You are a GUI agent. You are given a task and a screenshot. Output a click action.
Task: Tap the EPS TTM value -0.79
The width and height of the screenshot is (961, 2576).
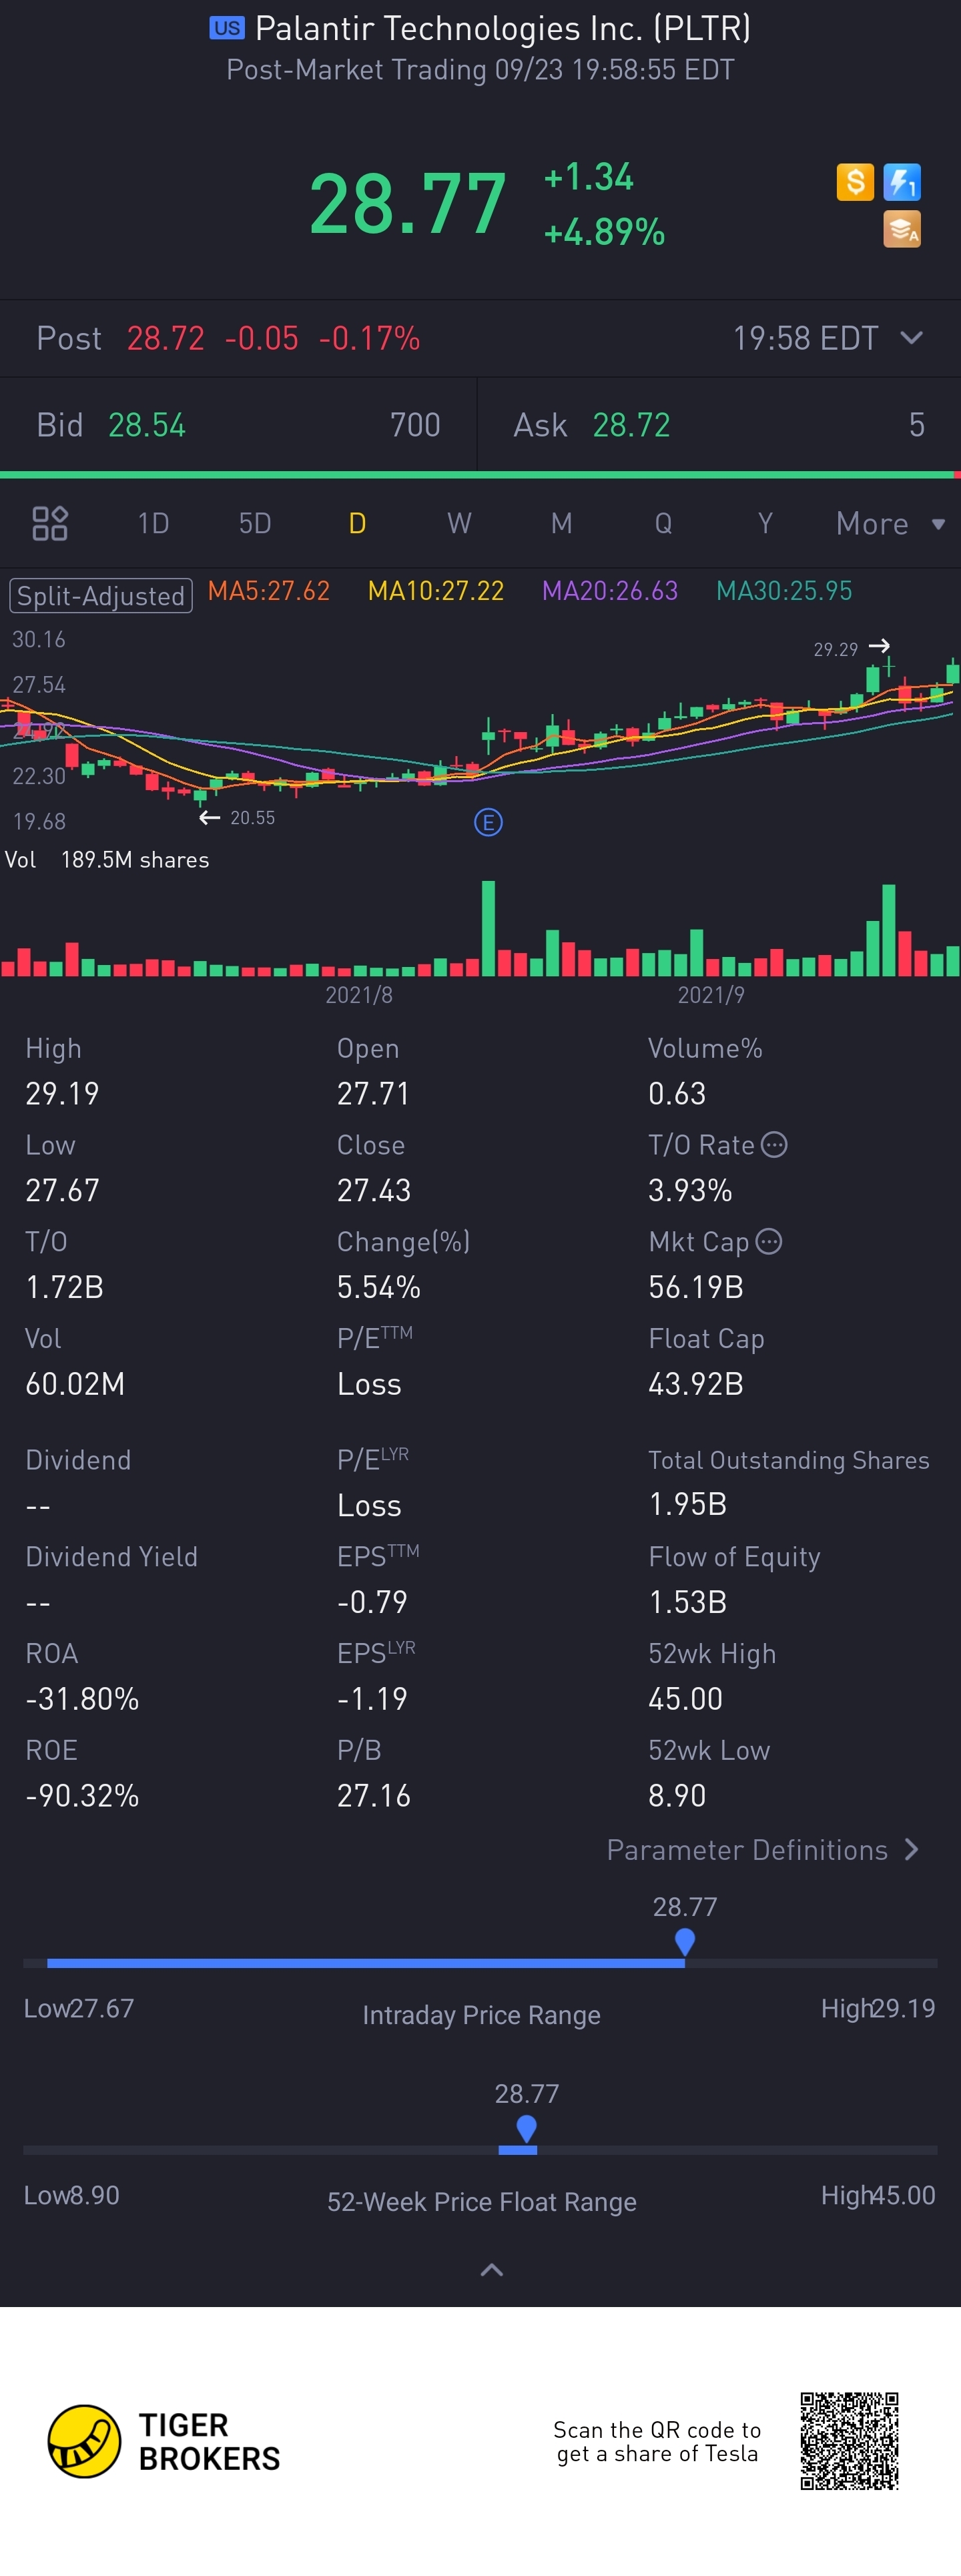coord(372,1602)
